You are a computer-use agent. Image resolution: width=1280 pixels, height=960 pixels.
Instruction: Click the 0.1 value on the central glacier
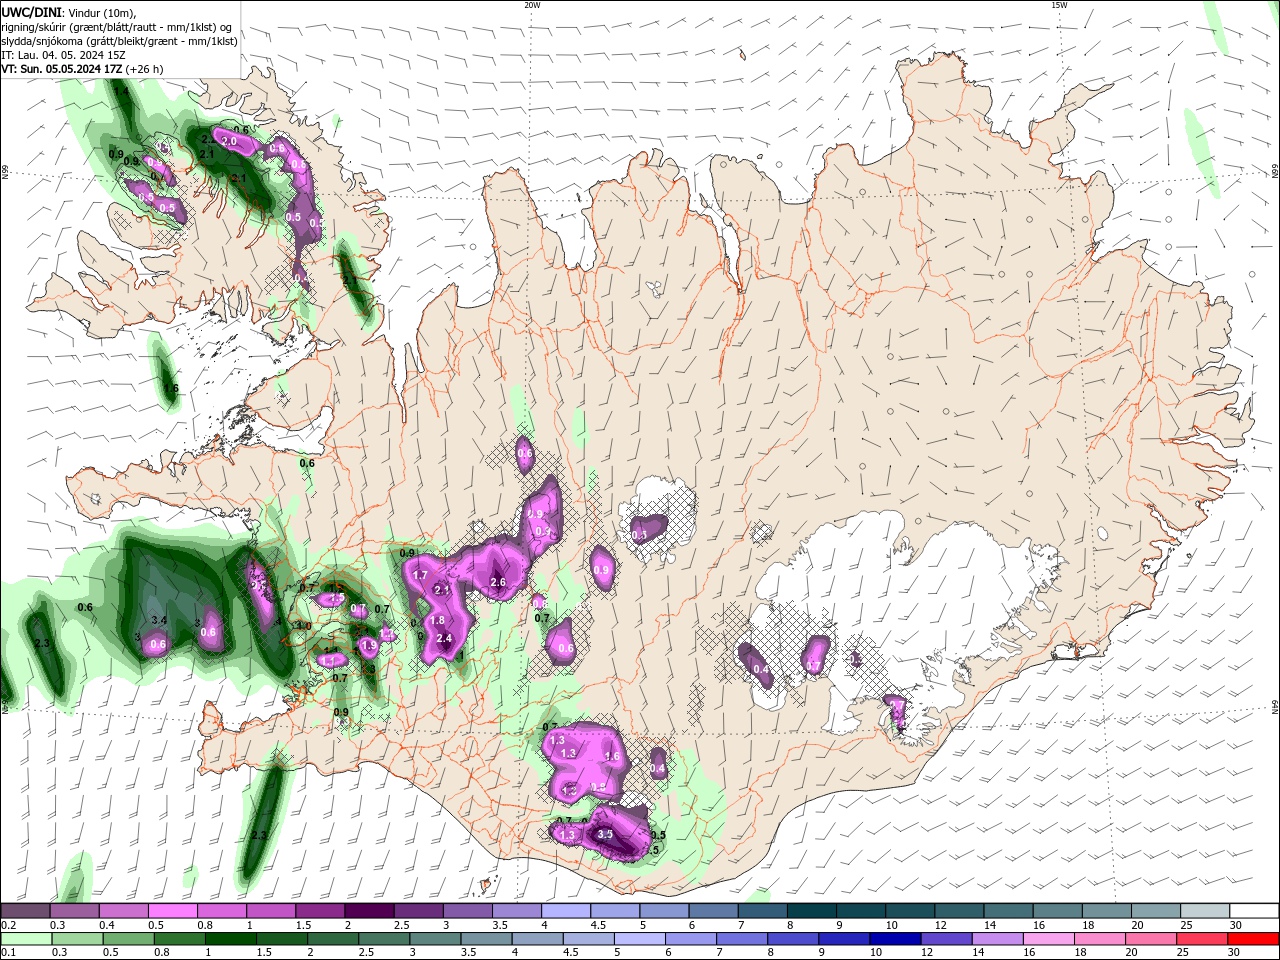tap(640, 535)
